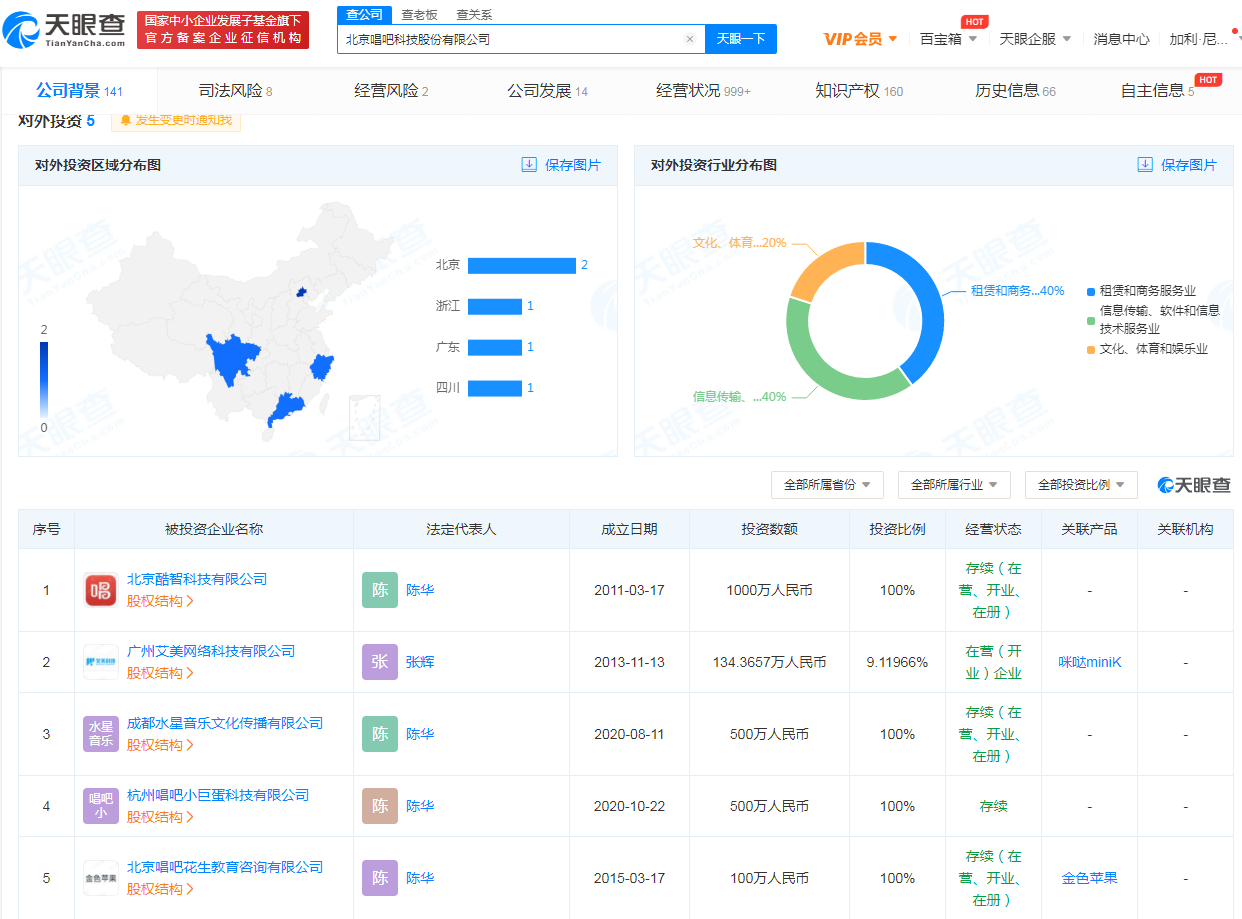Click the 水星音乐 company logo
Image resolution: width=1242 pixels, height=919 pixels.
pyautogui.click(x=101, y=734)
